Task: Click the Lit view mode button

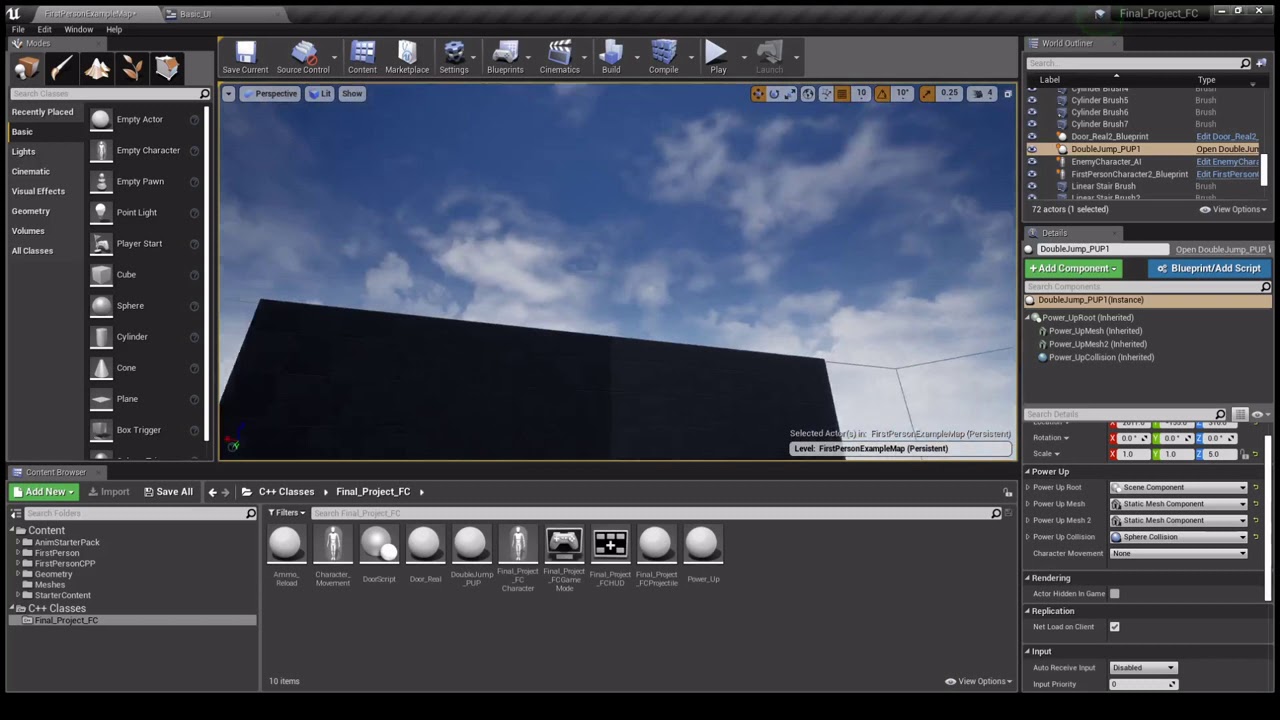Action: coord(319,94)
